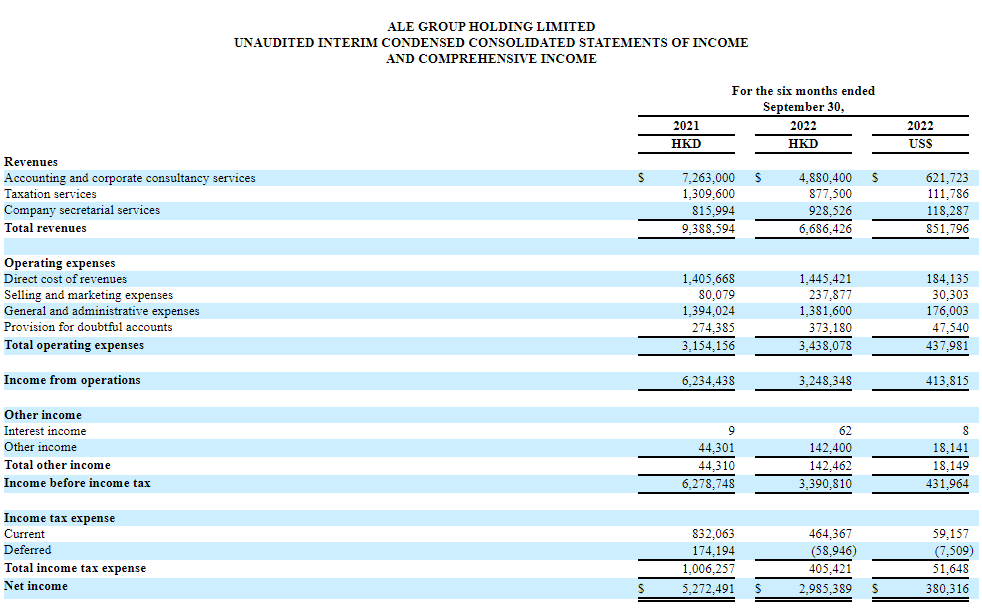The image size is (982, 611).
Task: Click net income value 380,316
Action: [x=947, y=589]
